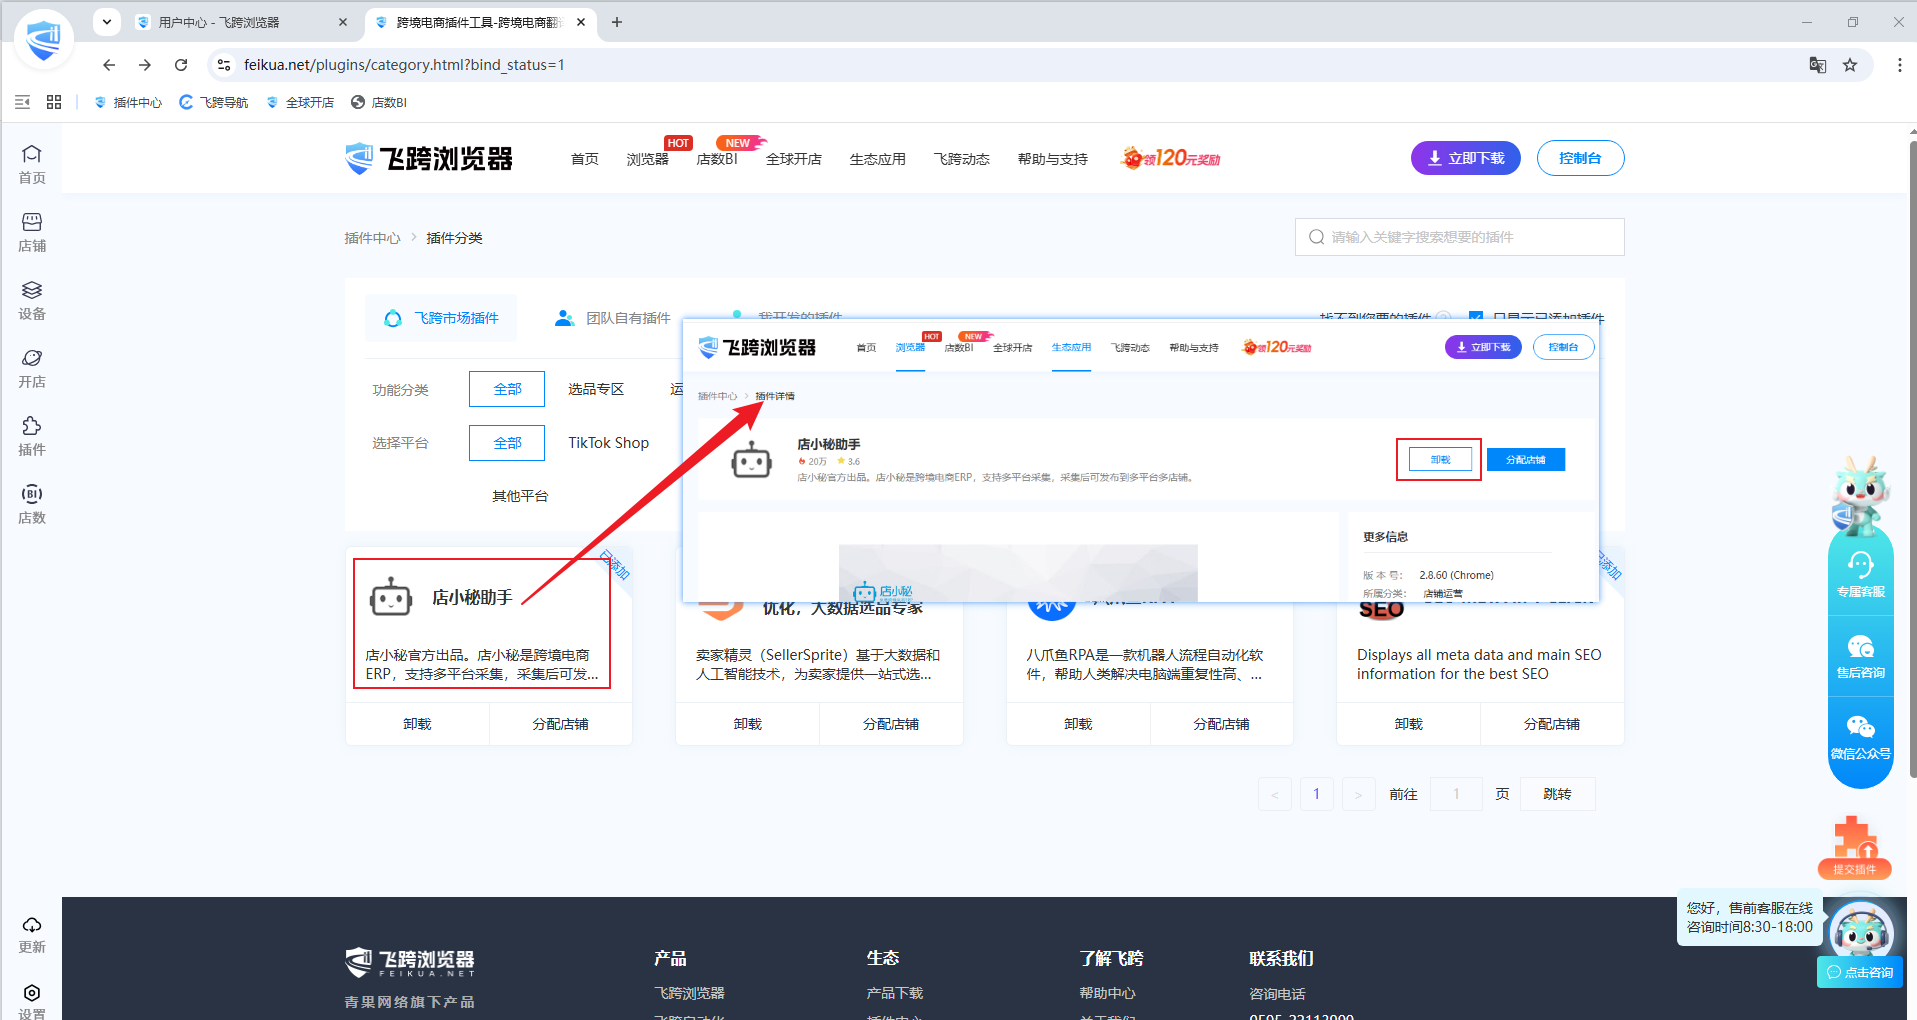Click the 插件中心 breadcrumb link
The image size is (1917, 1020).
click(x=372, y=238)
